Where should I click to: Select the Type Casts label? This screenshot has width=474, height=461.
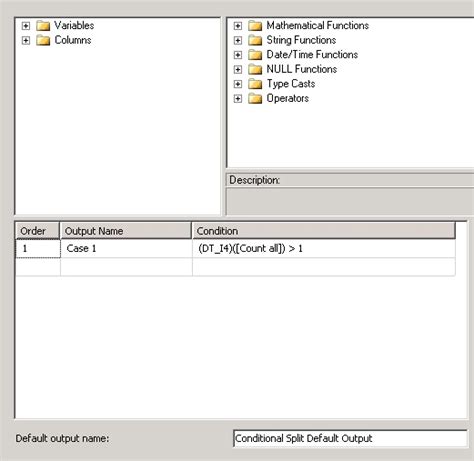click(291, 84)
